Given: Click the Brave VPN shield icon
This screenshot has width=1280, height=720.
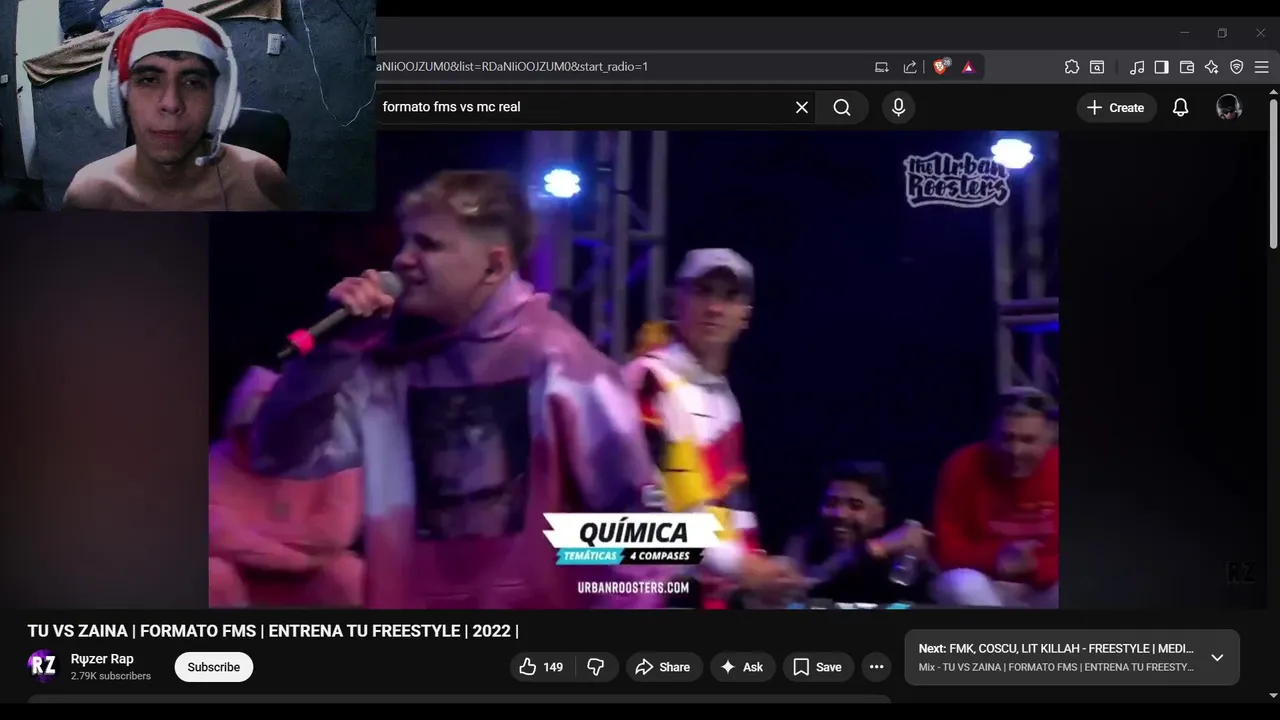Looking at the screenshot, I should click(1237, 67).
